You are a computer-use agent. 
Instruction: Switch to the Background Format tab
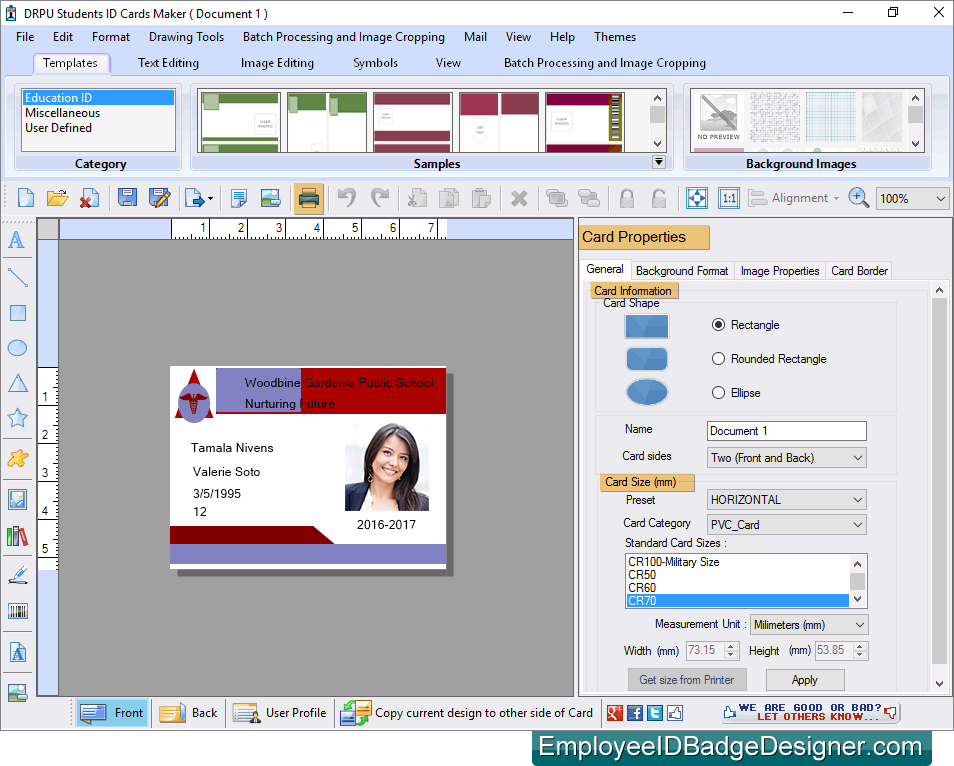point(681,270)
